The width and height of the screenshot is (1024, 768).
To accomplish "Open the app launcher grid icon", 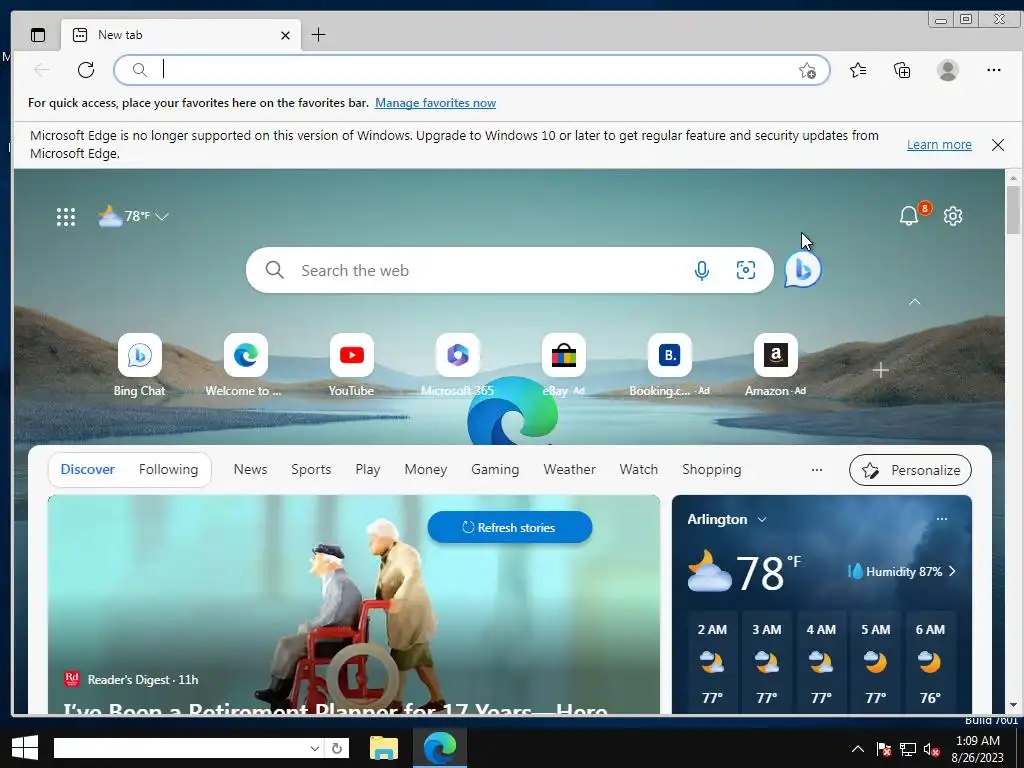I will pyautogui.click(x=65, y=217).
